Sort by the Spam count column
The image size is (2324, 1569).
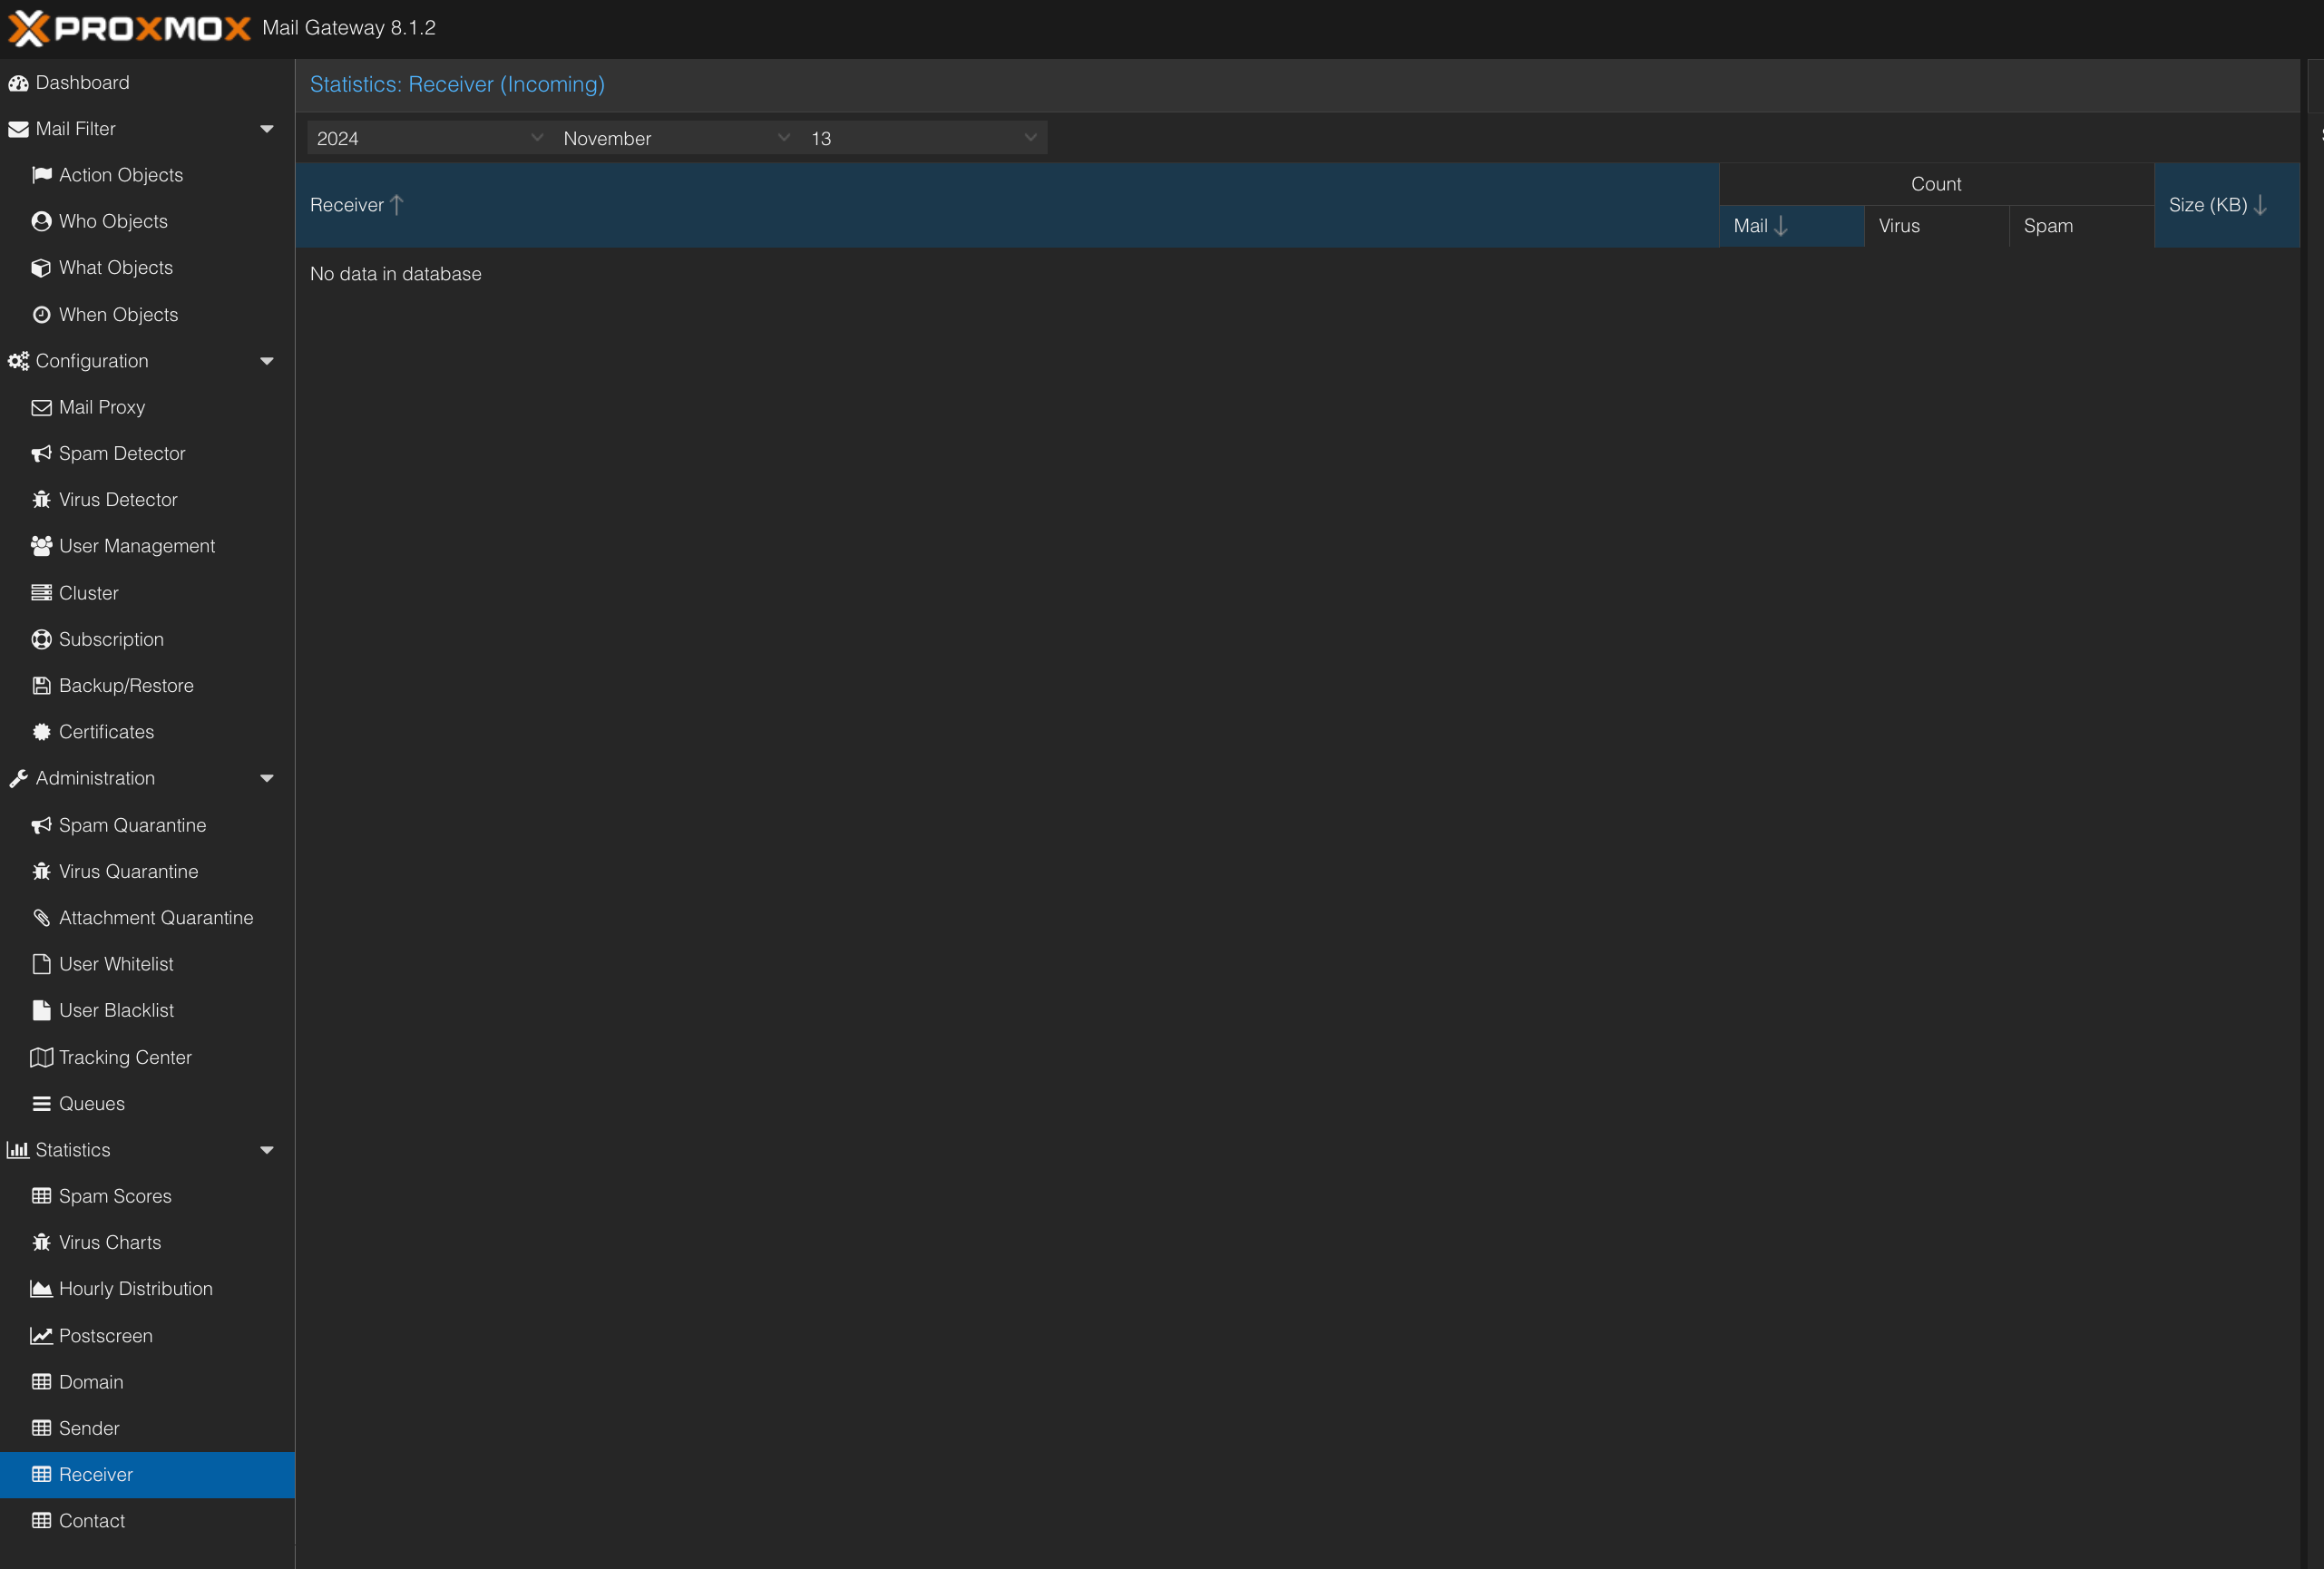pos(2081,226)
